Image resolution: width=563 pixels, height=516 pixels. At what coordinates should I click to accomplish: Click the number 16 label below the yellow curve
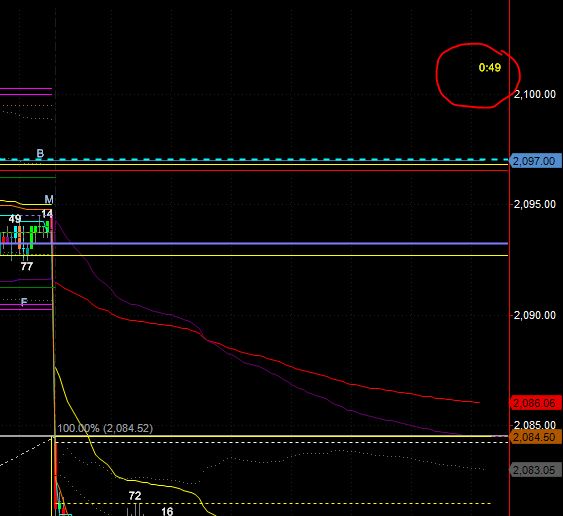pos(167,511)
